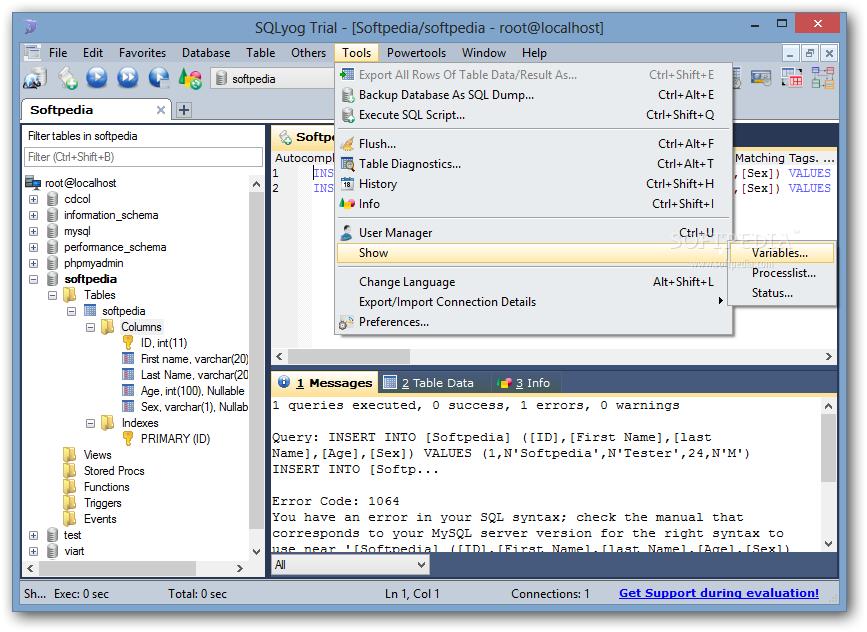Click the execute and edit result icon
This screenshot has height=632, width=867.
pos(159,77)
